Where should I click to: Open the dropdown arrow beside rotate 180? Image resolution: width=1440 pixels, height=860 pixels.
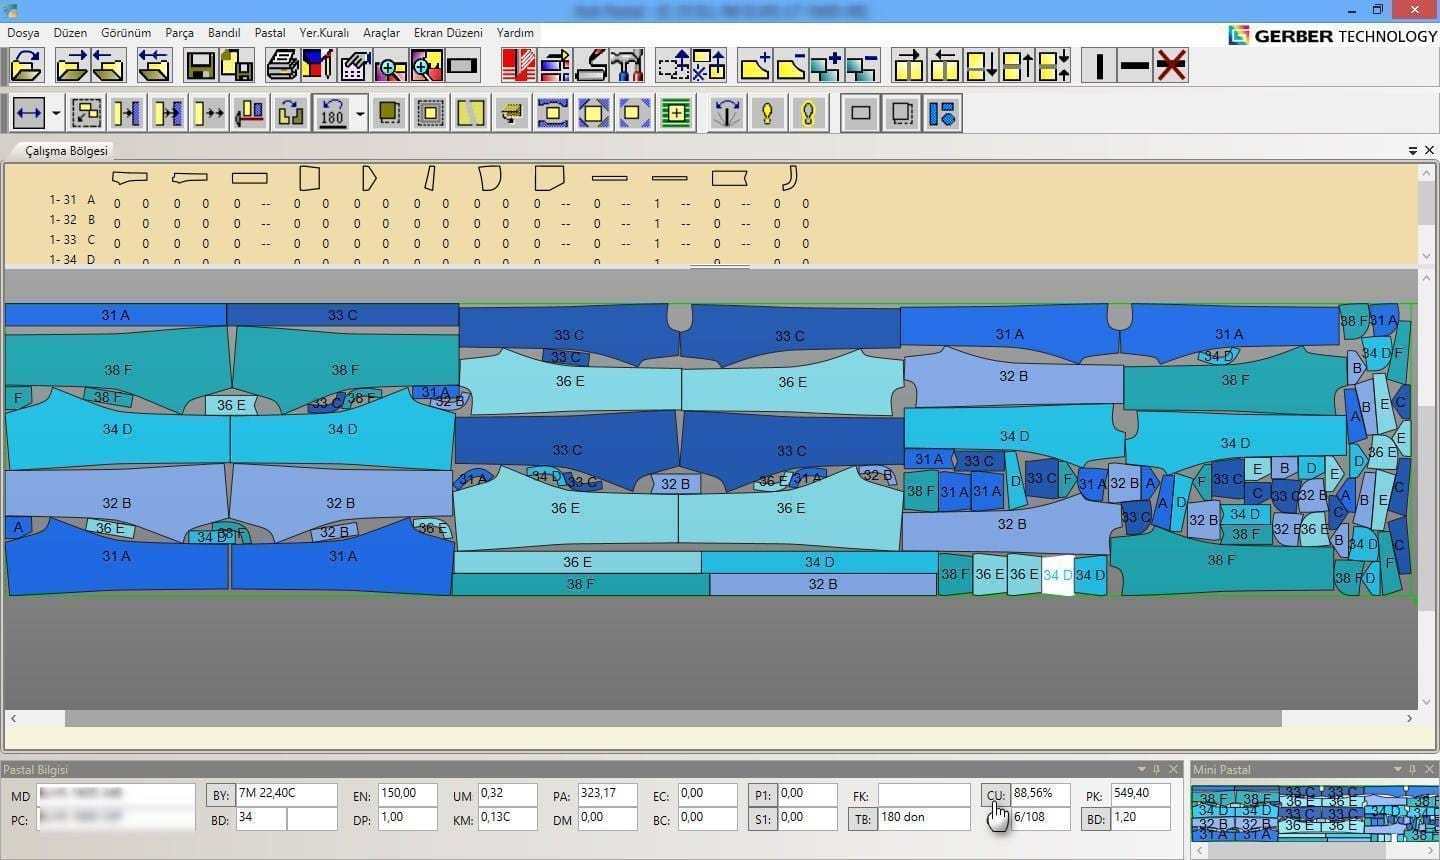pos(360,113)
